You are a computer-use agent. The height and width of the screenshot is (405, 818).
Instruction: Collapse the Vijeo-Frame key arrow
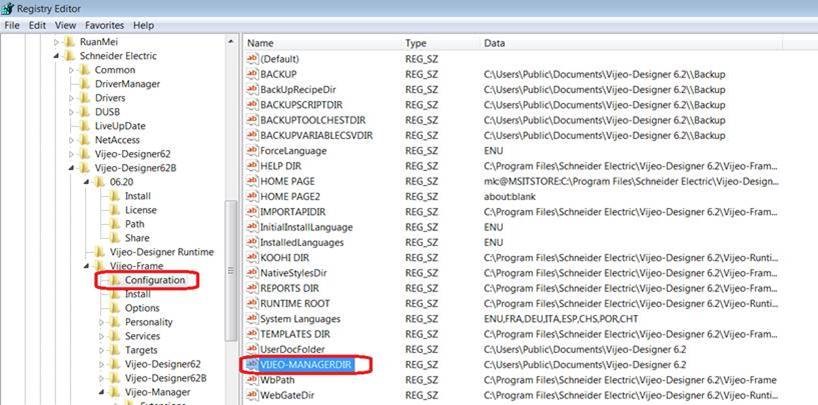[x=87, y=266]
